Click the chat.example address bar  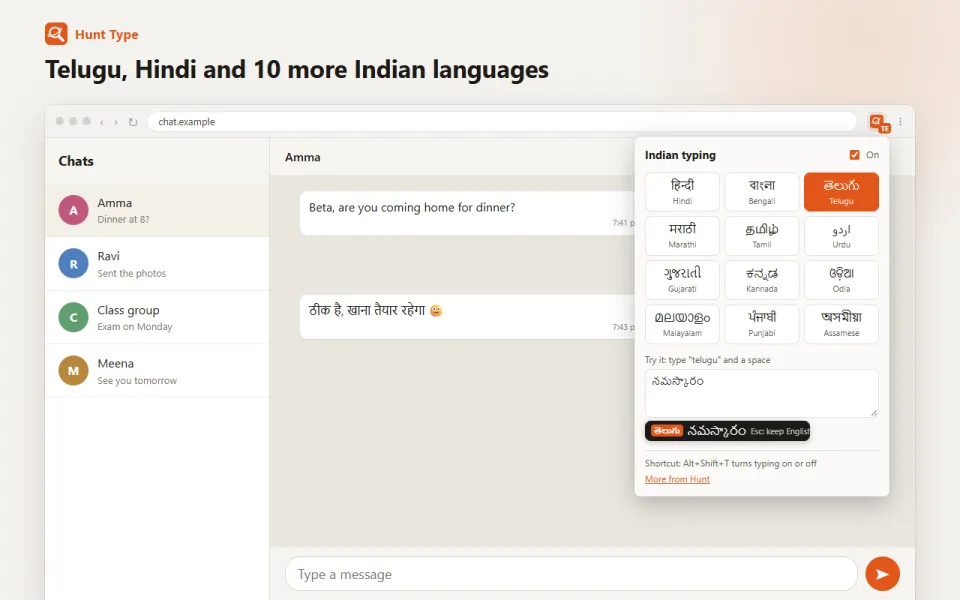(x=502, y=122)
